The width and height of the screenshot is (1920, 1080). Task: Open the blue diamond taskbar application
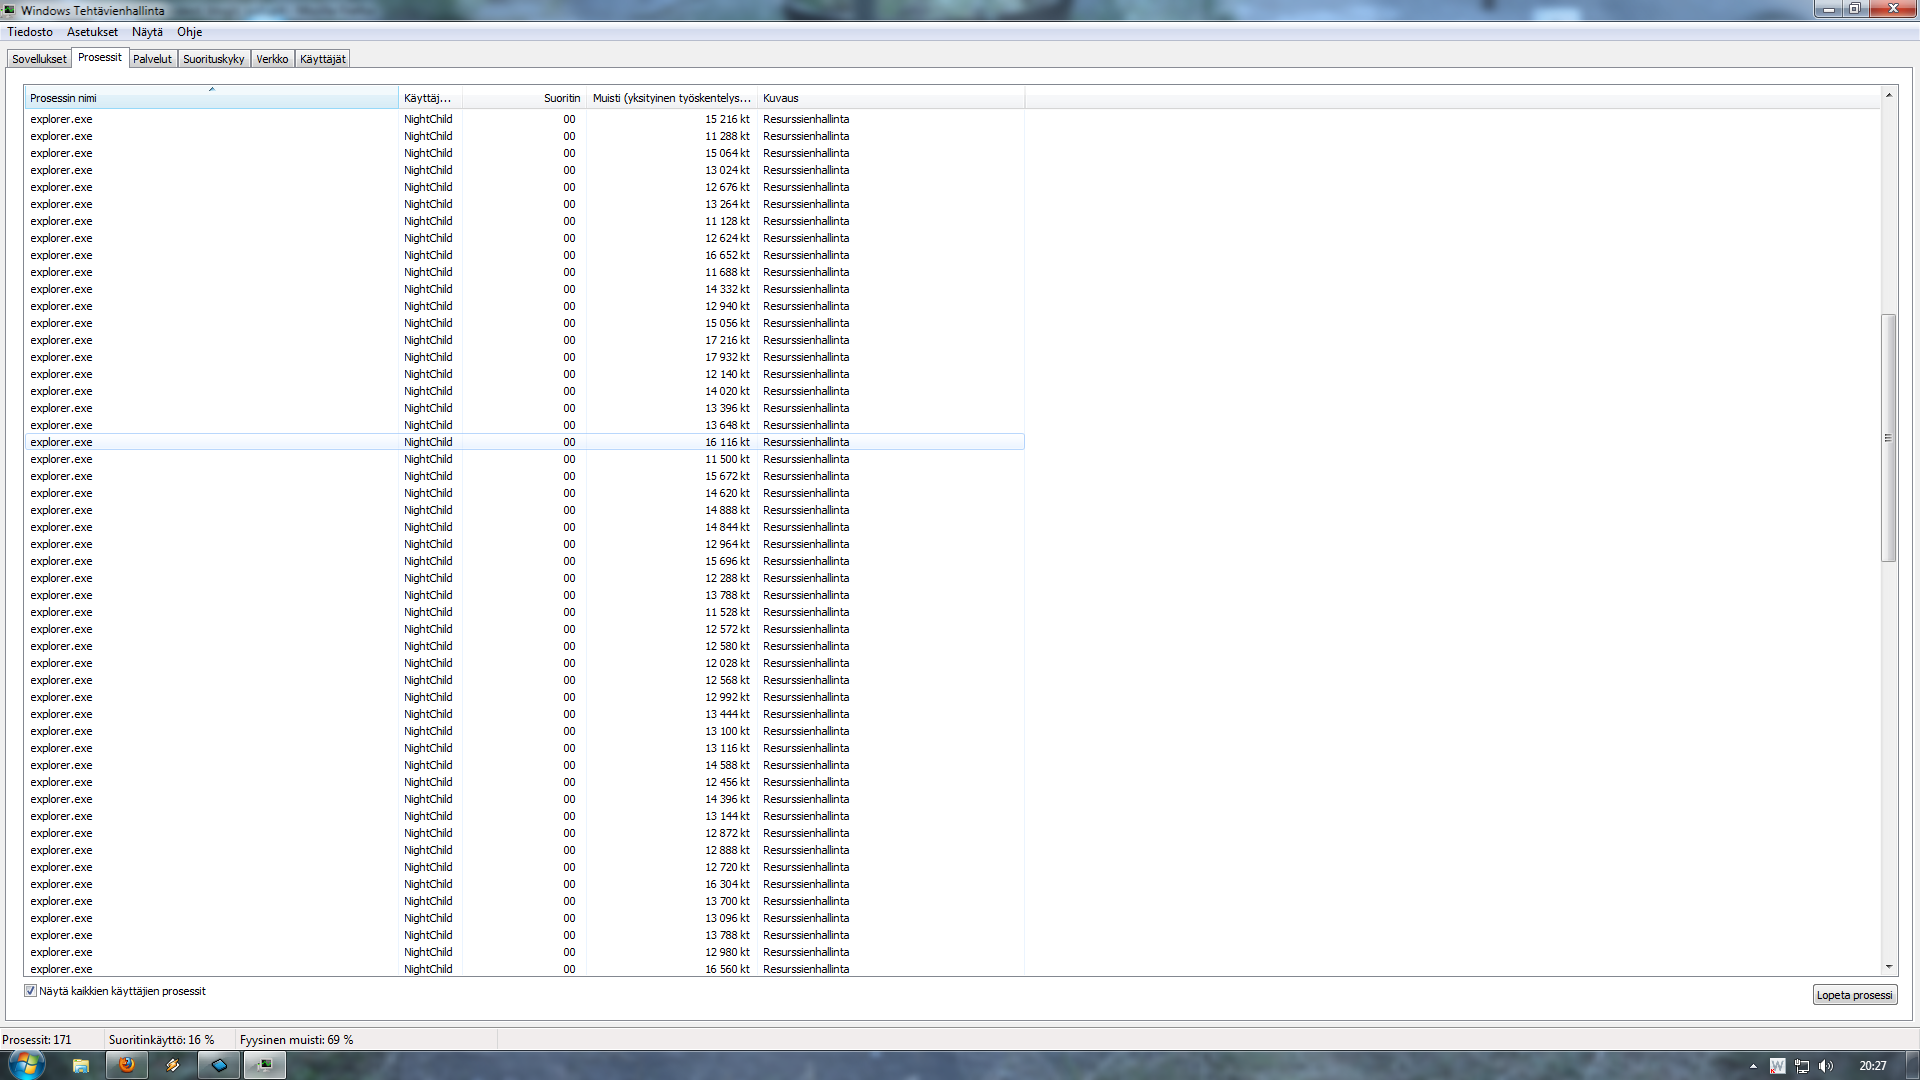click(x=219, y=1065)
